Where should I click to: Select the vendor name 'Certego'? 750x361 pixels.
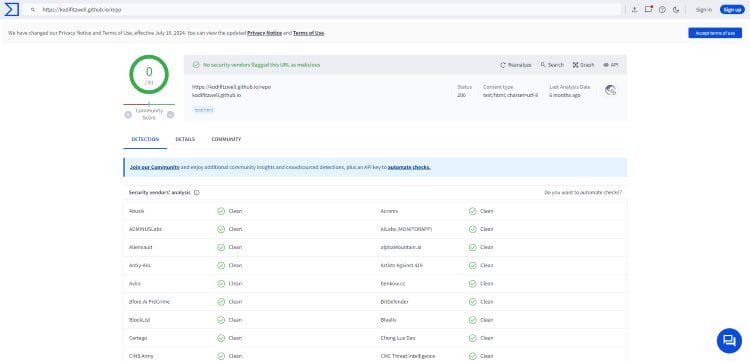(138, 338)
